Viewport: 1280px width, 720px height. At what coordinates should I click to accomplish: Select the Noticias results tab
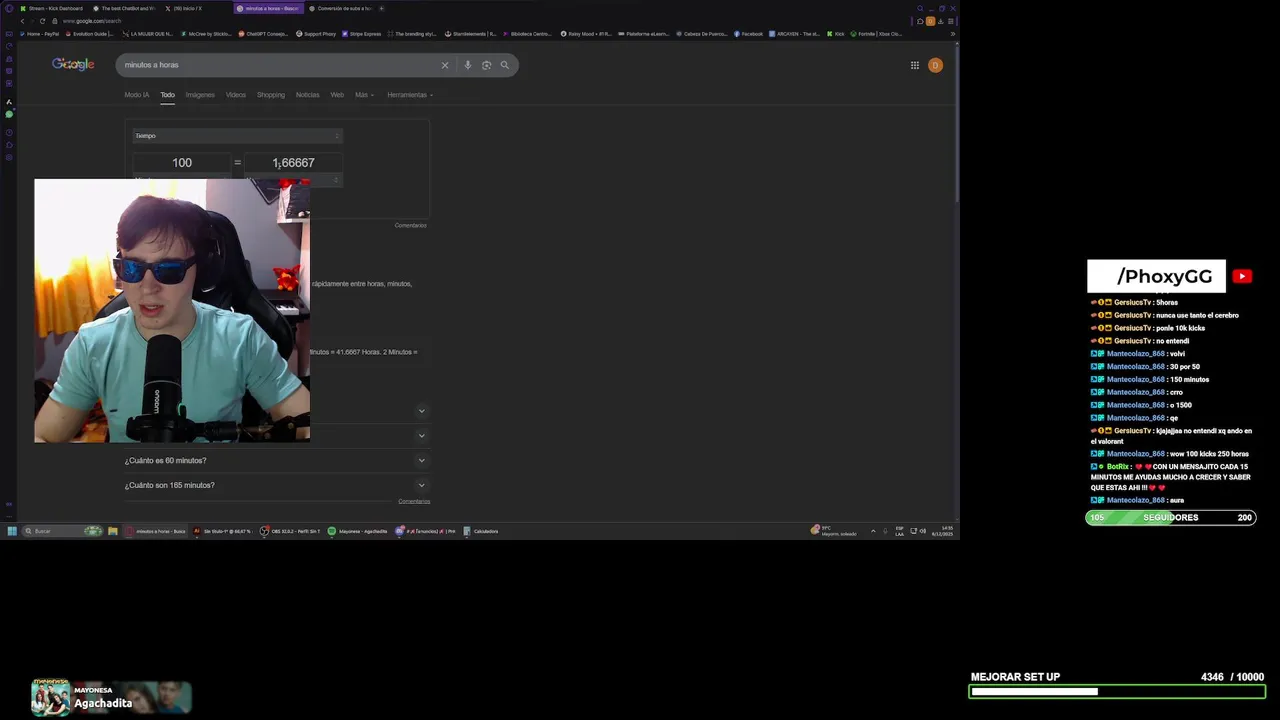308,95
